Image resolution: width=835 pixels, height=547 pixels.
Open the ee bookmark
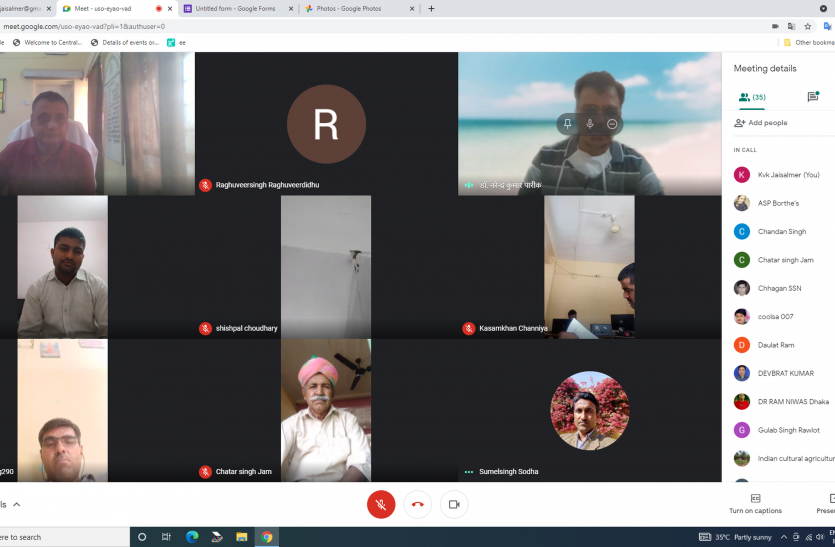pyautogui.click(x=176, y=43)
